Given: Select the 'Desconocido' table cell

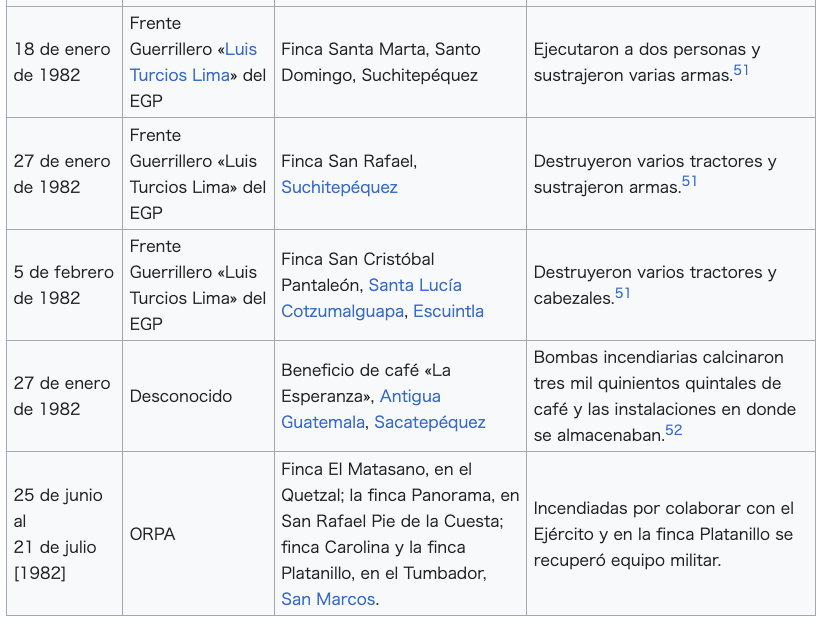Looking at the screenshot, I should 198,396.
